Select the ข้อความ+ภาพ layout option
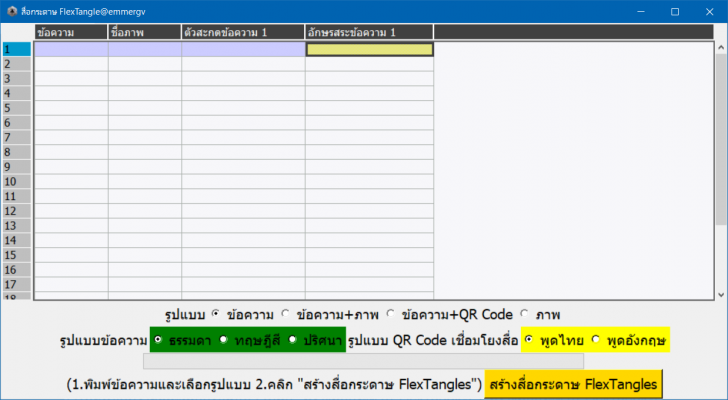 point(286,314)
